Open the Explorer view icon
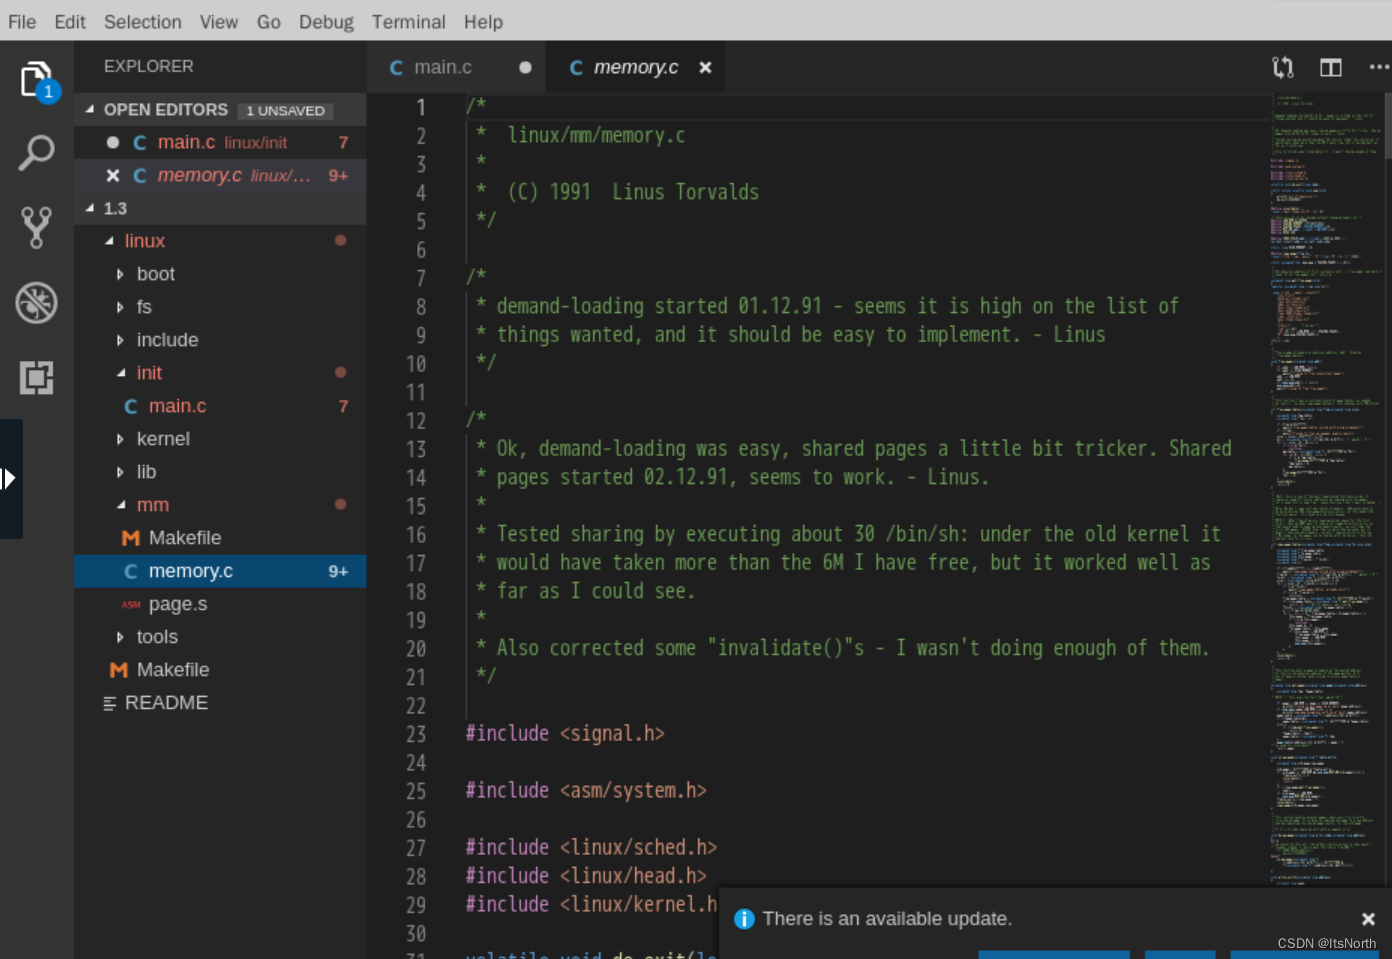The height and width of the screenshot is (959, 1392). coord(36,79)
